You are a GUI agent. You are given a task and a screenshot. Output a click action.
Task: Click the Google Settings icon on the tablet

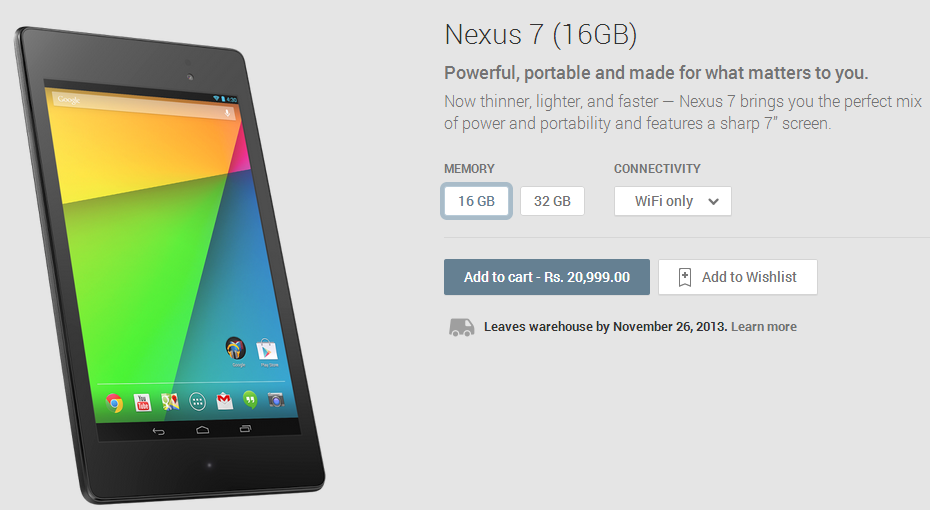pyautogui.click(x=235, y=348)
